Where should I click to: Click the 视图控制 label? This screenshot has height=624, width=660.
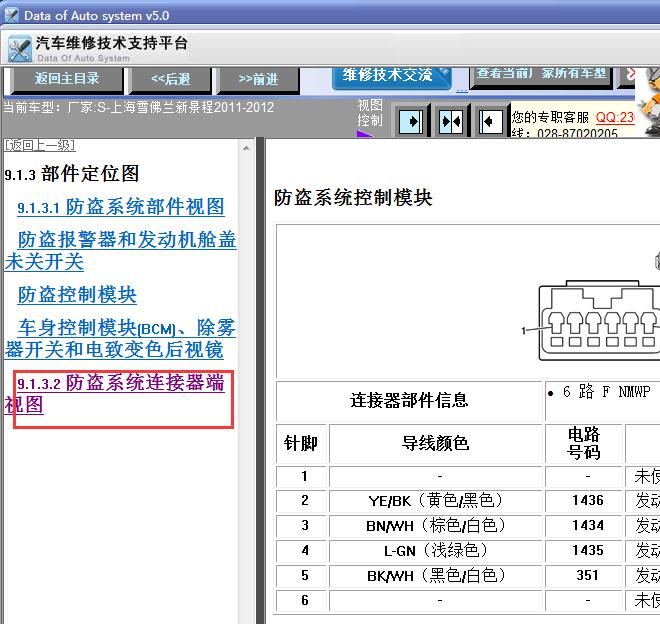[x=370, y=113]
